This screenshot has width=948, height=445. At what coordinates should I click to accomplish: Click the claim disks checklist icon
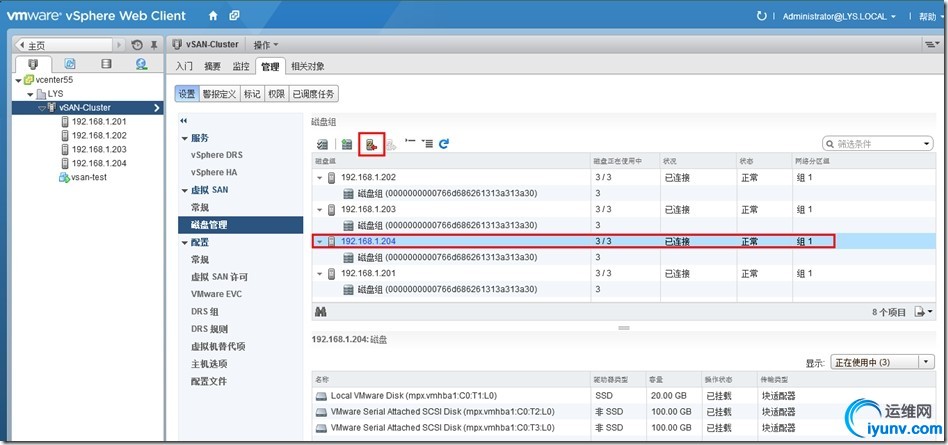[x=322, y=144]
